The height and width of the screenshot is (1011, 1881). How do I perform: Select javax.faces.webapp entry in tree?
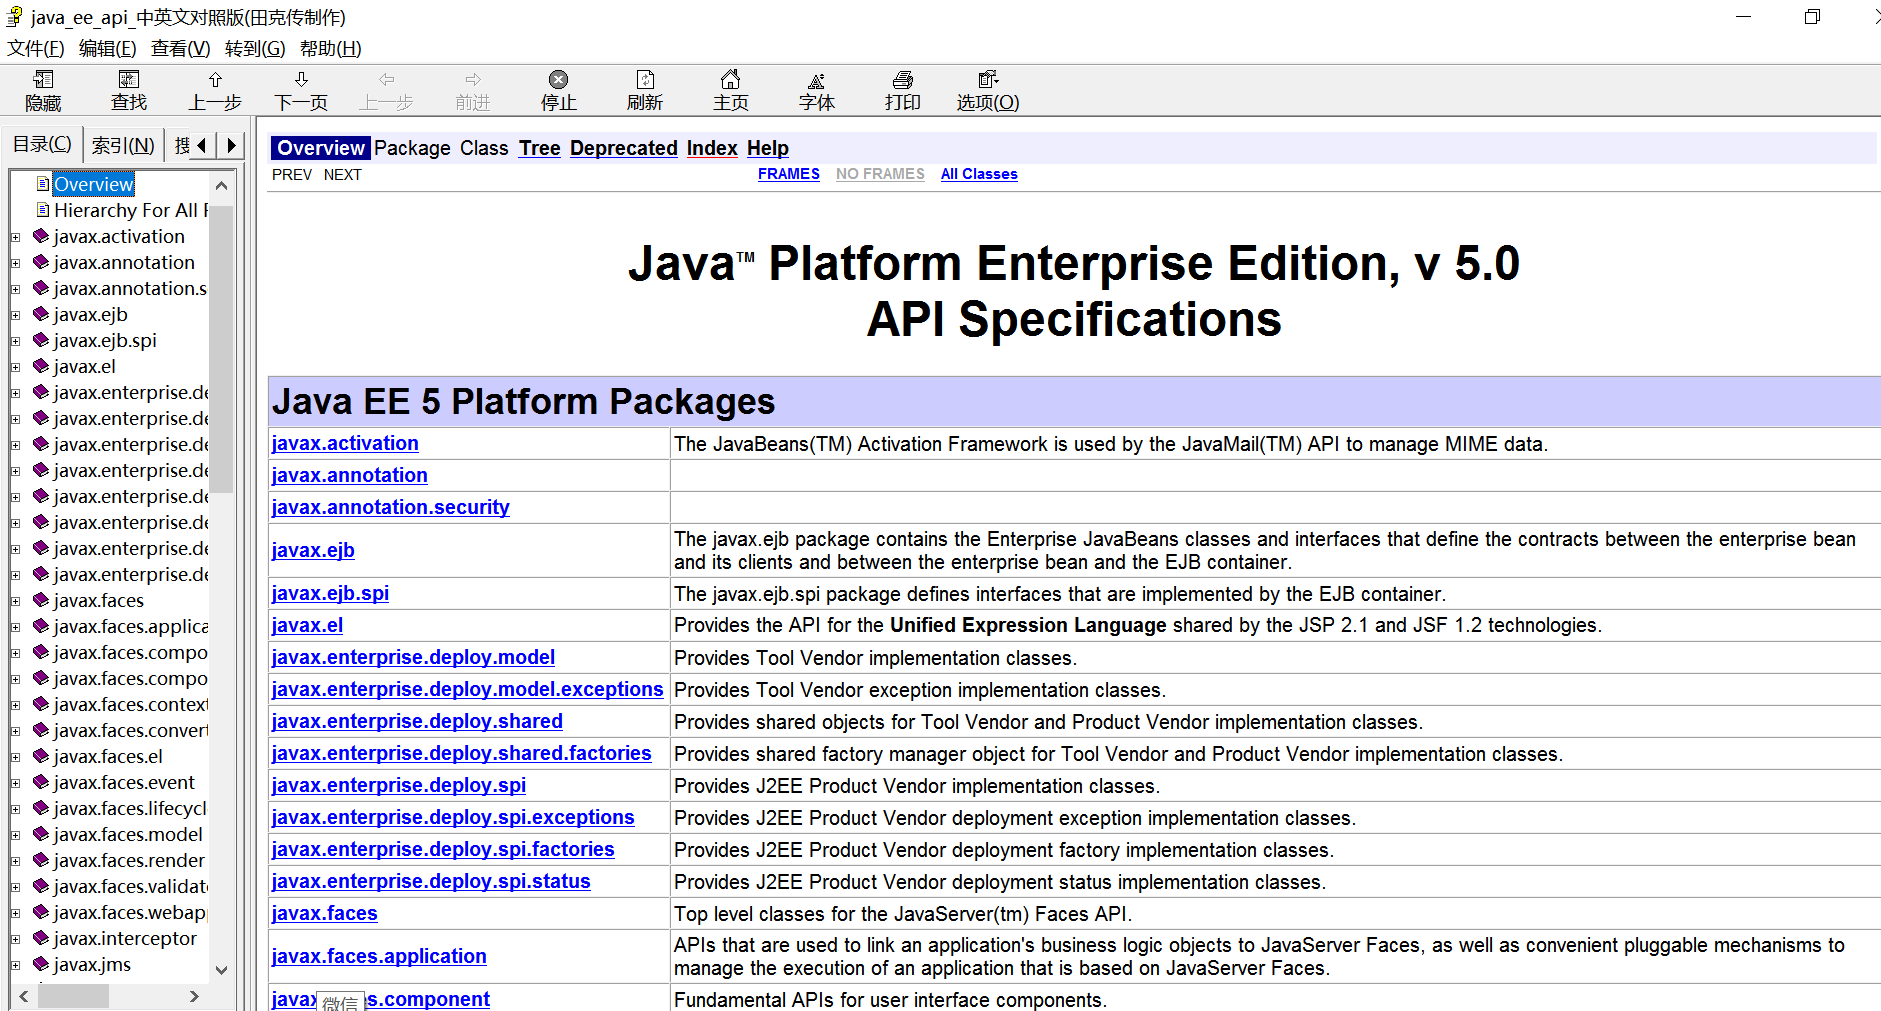130,912
